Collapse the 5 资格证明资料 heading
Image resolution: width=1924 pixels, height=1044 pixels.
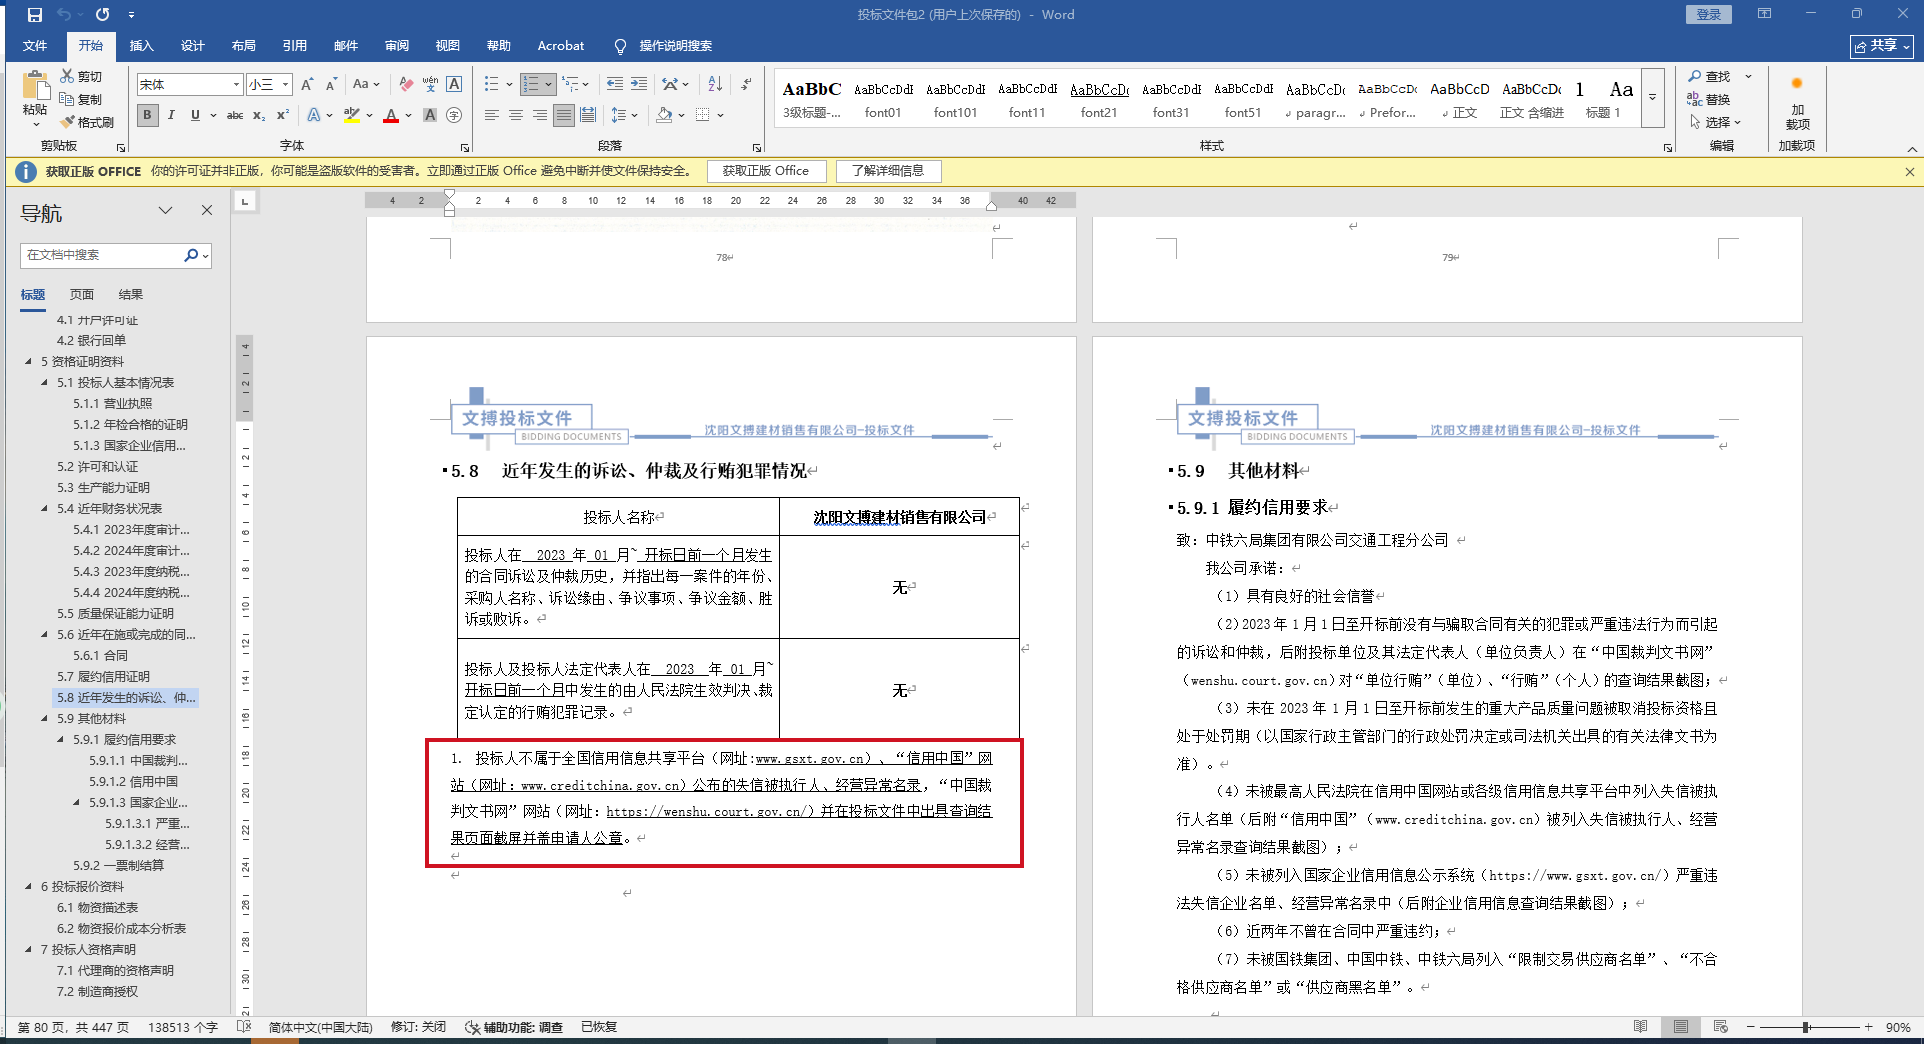(x=28, y=361)
